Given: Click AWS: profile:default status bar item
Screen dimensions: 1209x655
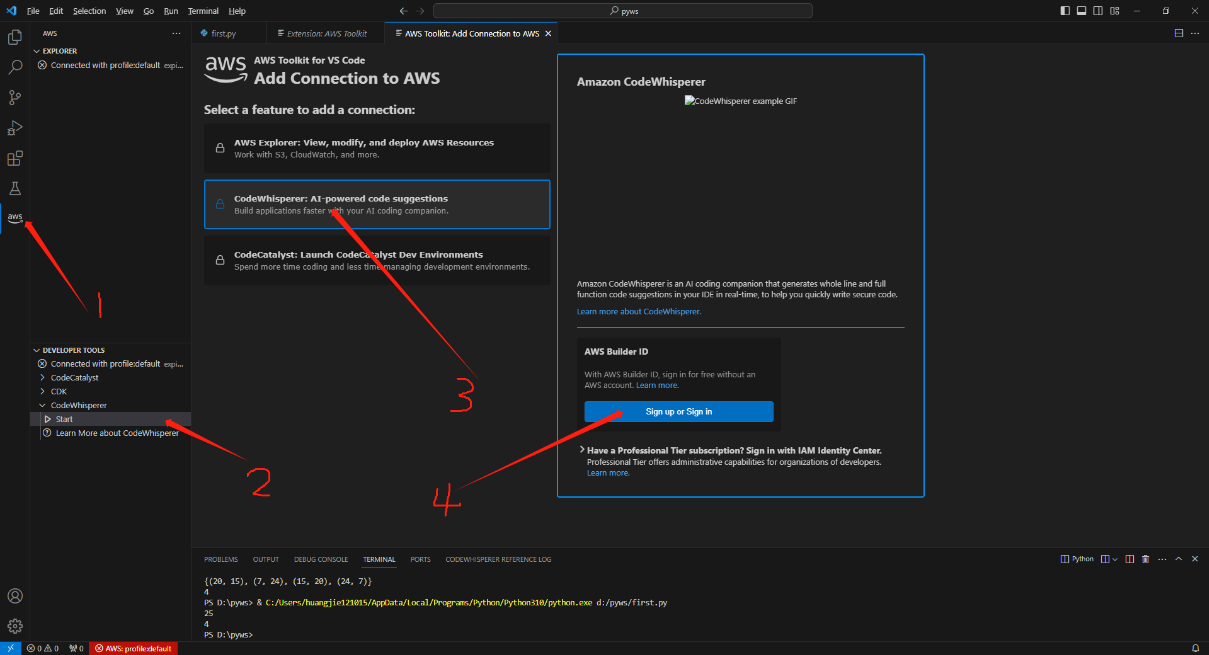Looking at the screenshot, I should (133, 648).
